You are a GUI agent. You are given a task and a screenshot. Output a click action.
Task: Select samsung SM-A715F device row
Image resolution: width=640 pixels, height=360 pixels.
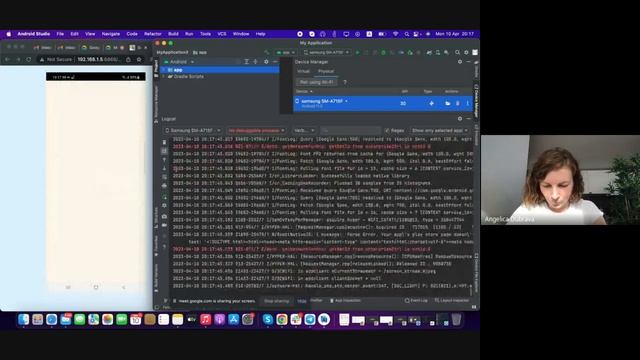pyautogui.click(x=383, y=103)
